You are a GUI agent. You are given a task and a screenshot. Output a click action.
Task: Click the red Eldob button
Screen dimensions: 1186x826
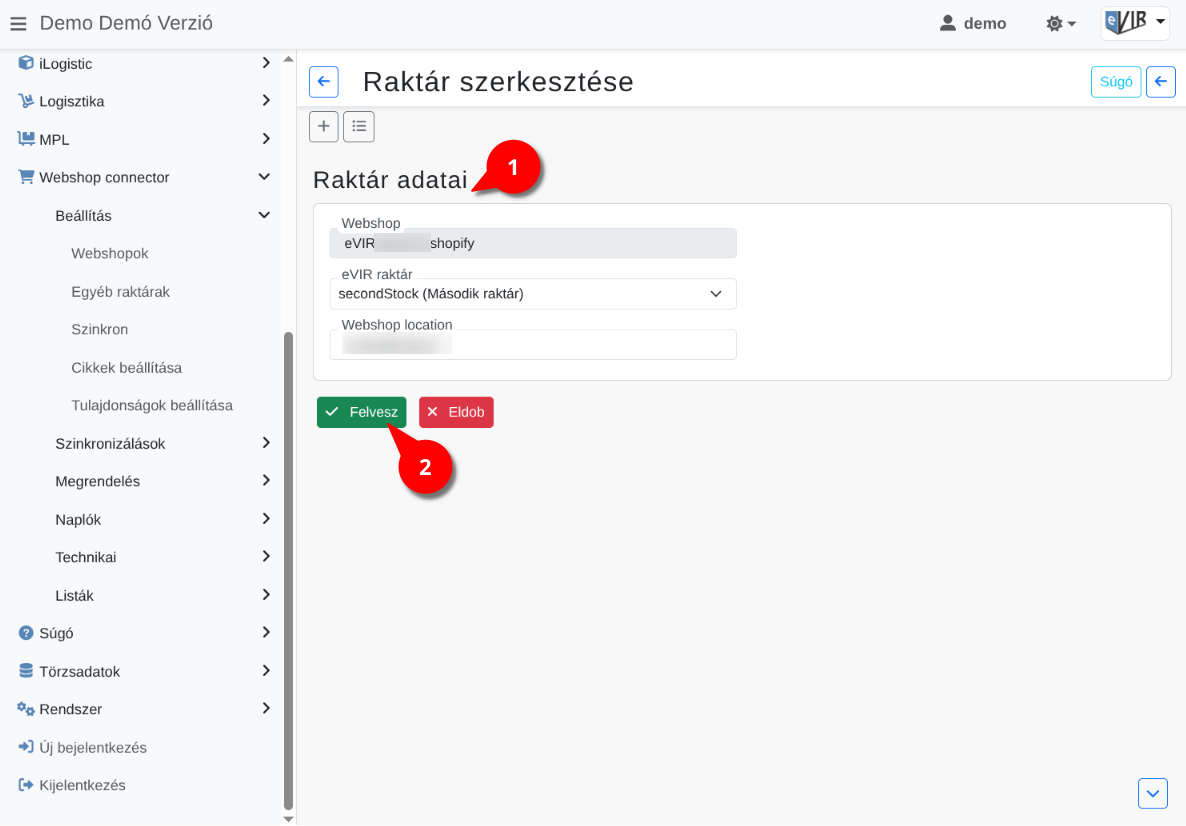pos(456,412)
